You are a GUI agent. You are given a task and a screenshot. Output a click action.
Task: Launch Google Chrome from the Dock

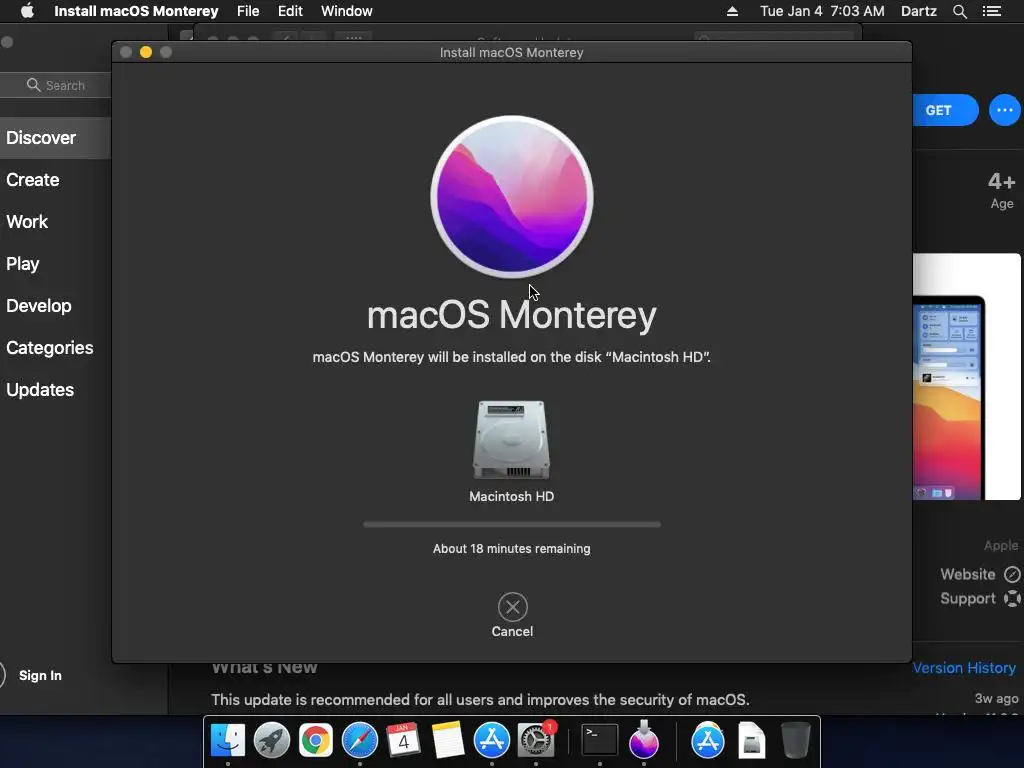315,740
